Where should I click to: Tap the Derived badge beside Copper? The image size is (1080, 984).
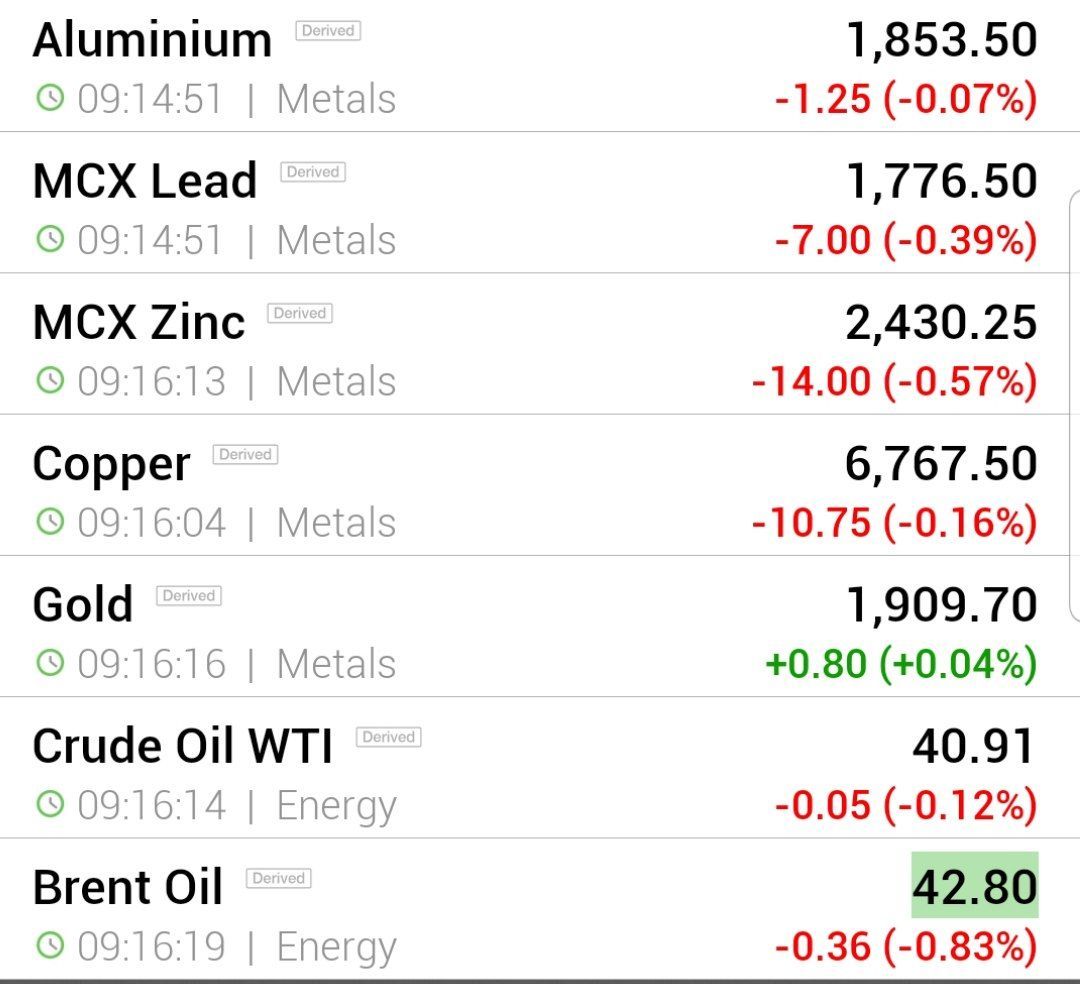click(x=245, y=455)
